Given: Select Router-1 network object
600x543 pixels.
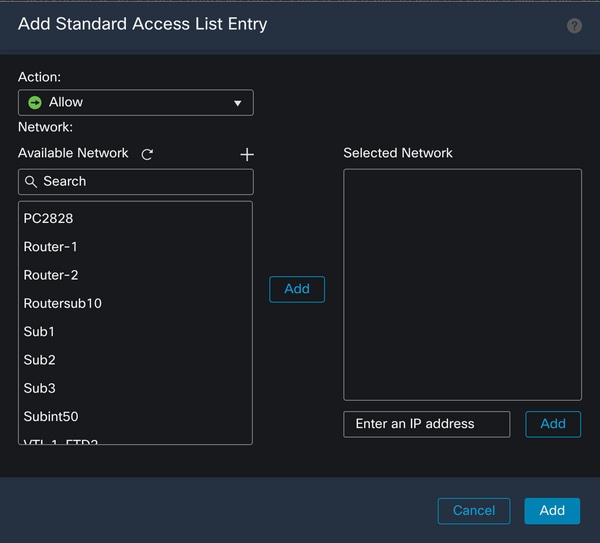Looking at the screenshot, I should click(x=135, y=247).
